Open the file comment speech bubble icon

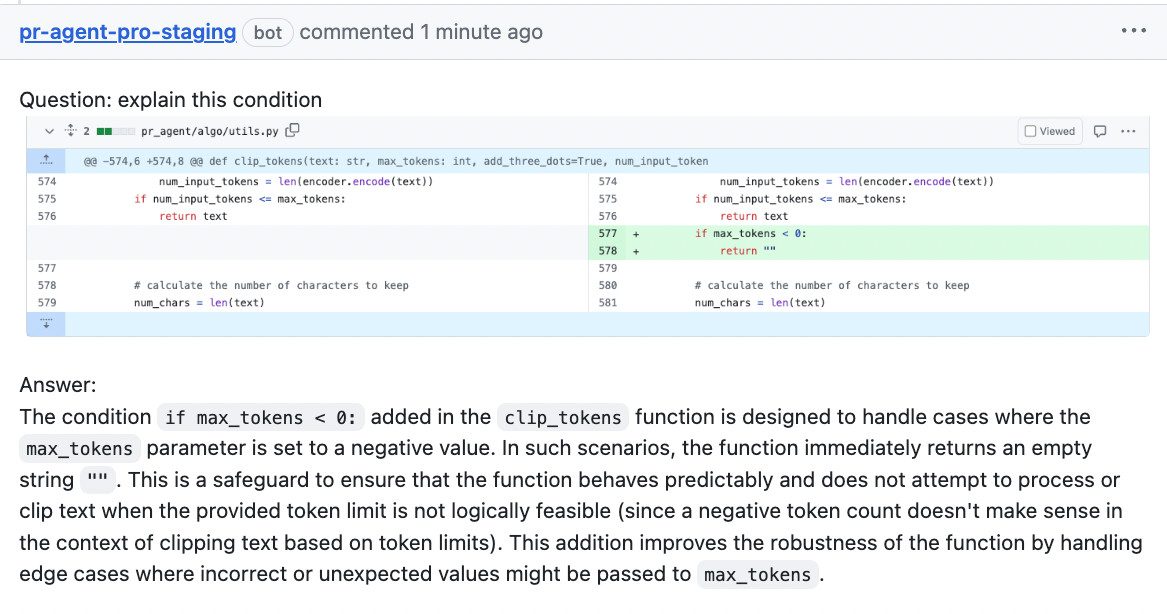point(1100,131)
